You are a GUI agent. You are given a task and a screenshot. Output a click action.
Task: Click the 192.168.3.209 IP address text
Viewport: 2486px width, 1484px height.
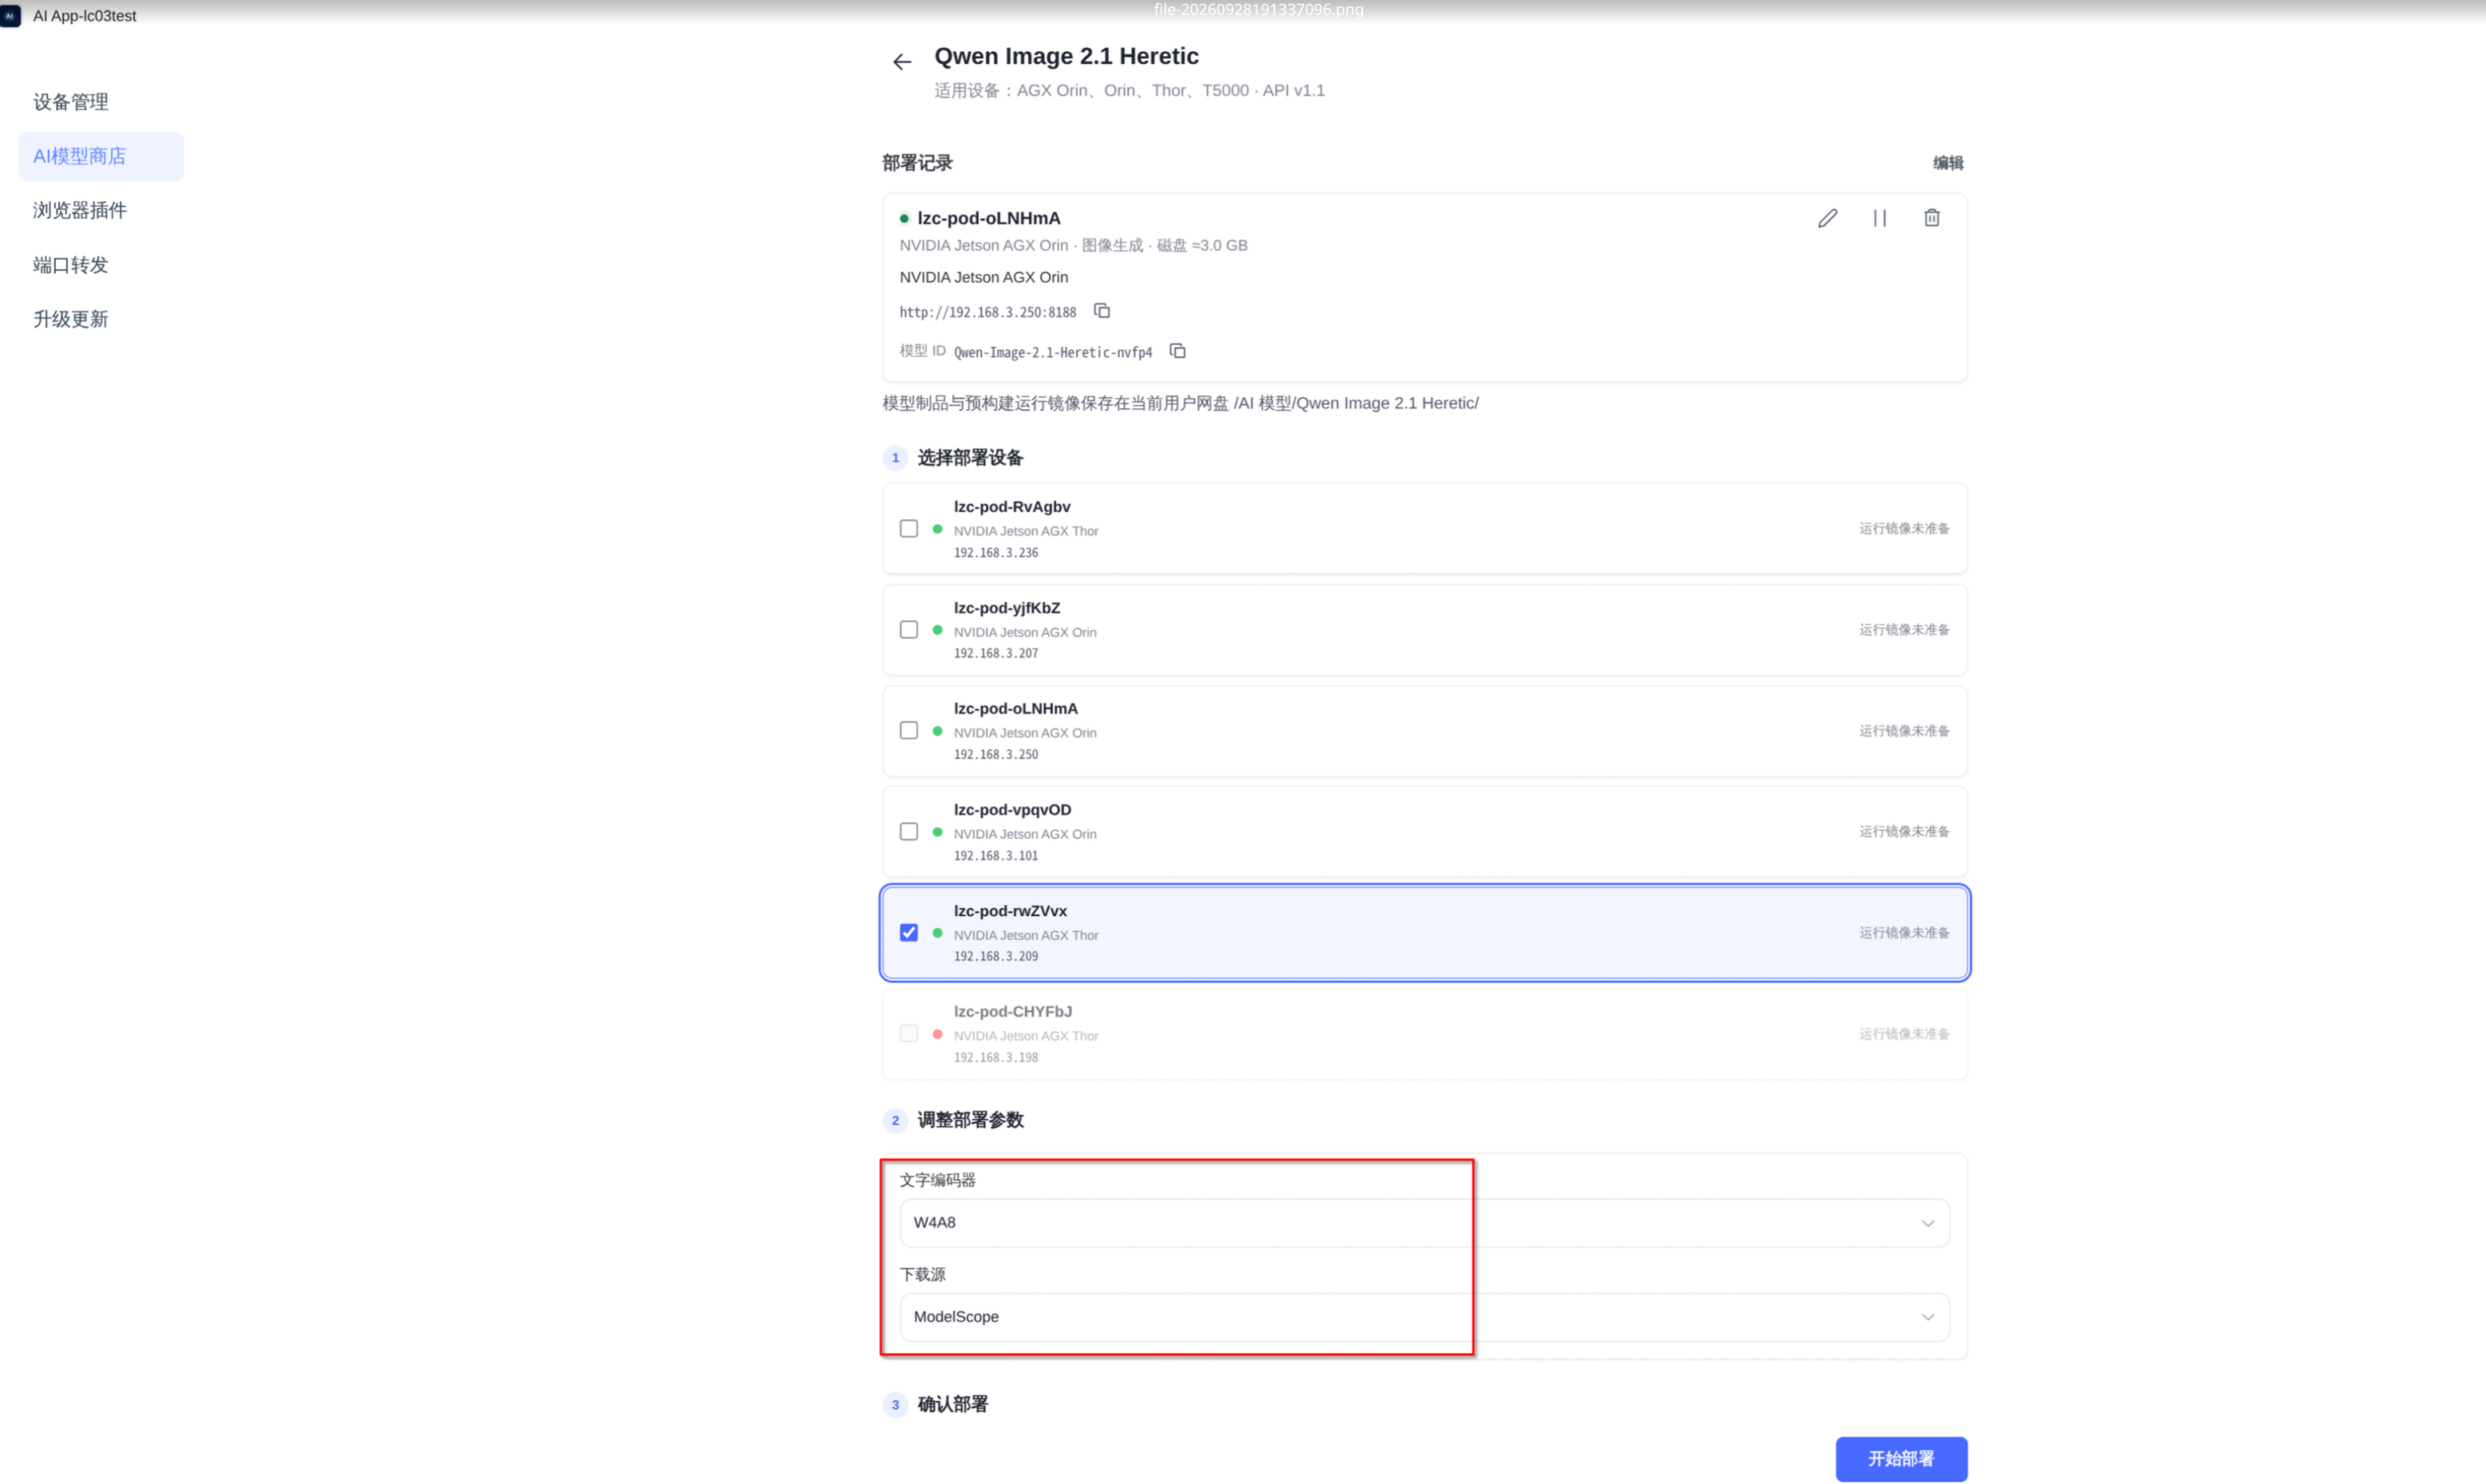995,957
